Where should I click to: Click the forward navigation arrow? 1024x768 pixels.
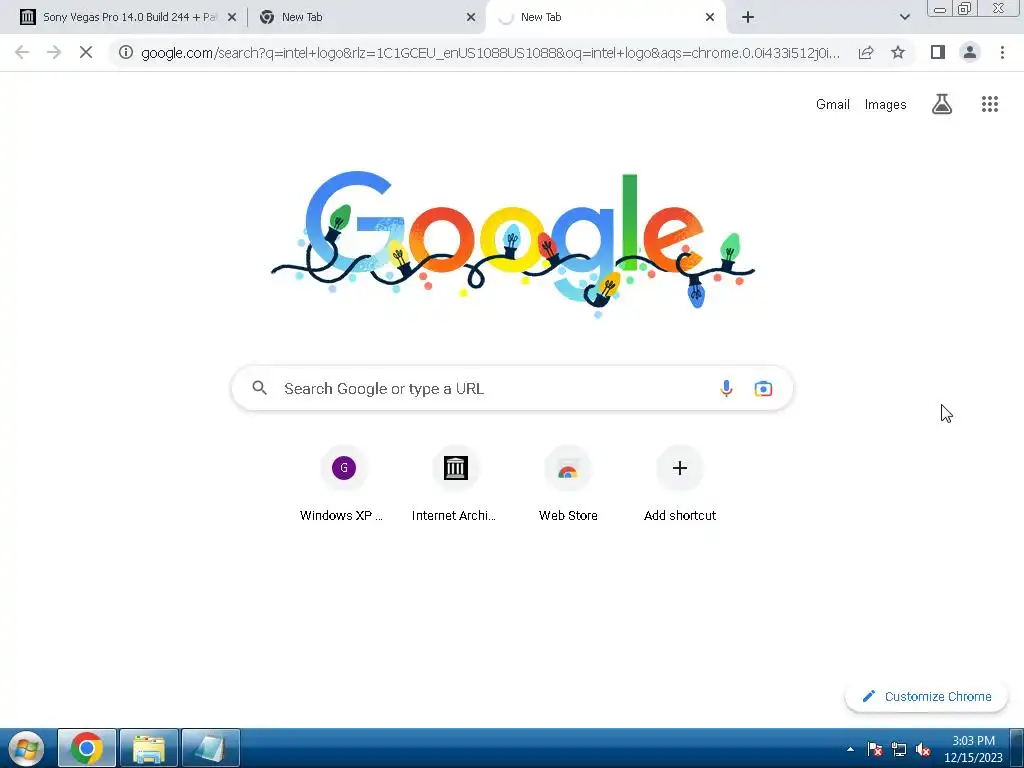click(x=54, y=52)
